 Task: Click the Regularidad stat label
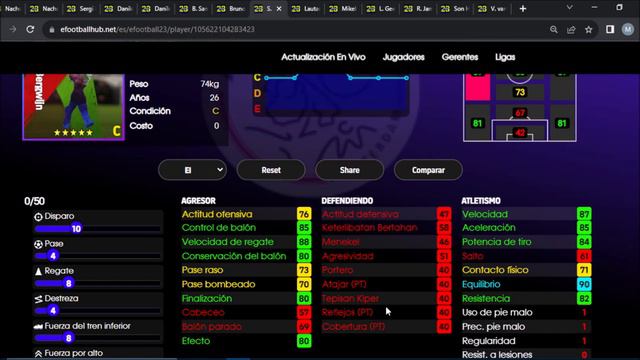coord(489,341)
